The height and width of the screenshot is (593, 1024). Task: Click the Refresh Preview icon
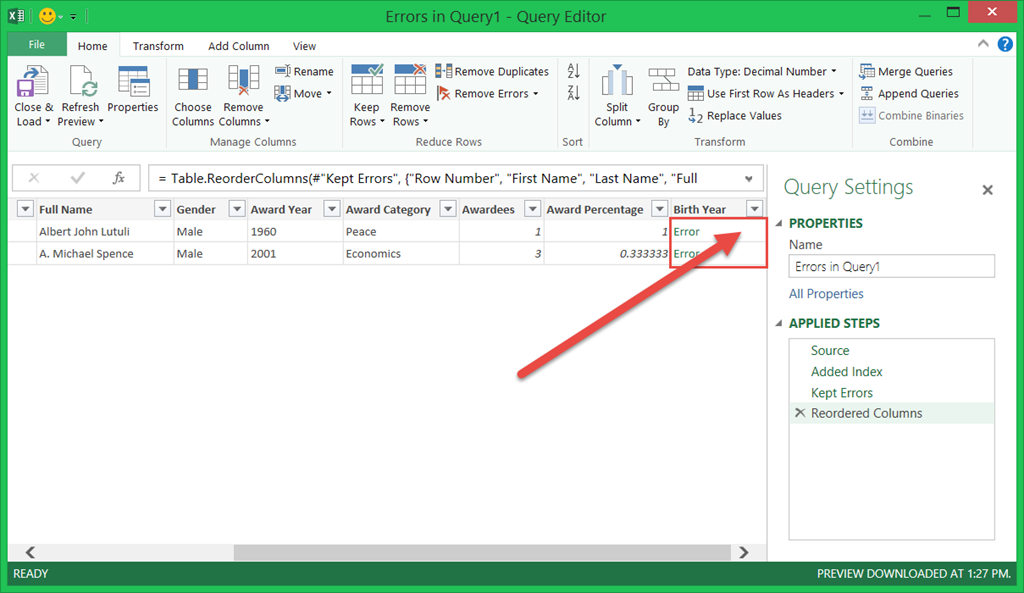[80, 82]
